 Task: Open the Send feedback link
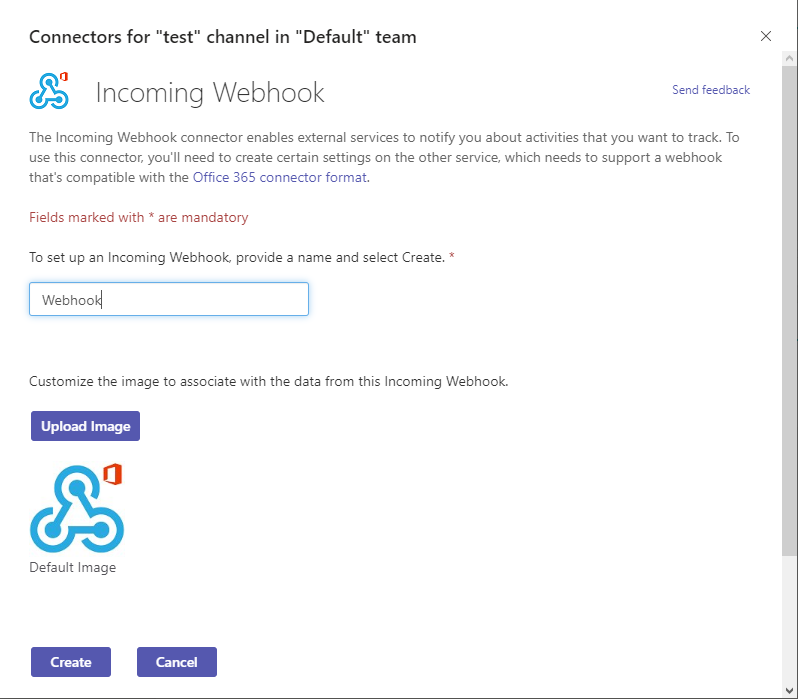coord(710,90)
